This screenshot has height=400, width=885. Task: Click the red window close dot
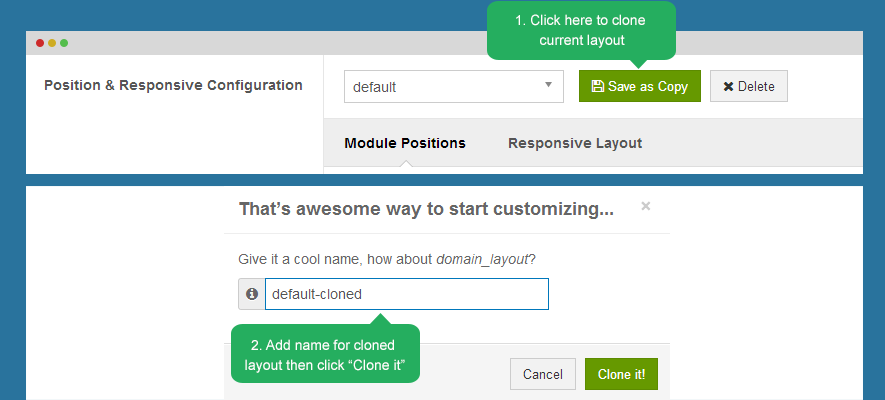point(40,43)
